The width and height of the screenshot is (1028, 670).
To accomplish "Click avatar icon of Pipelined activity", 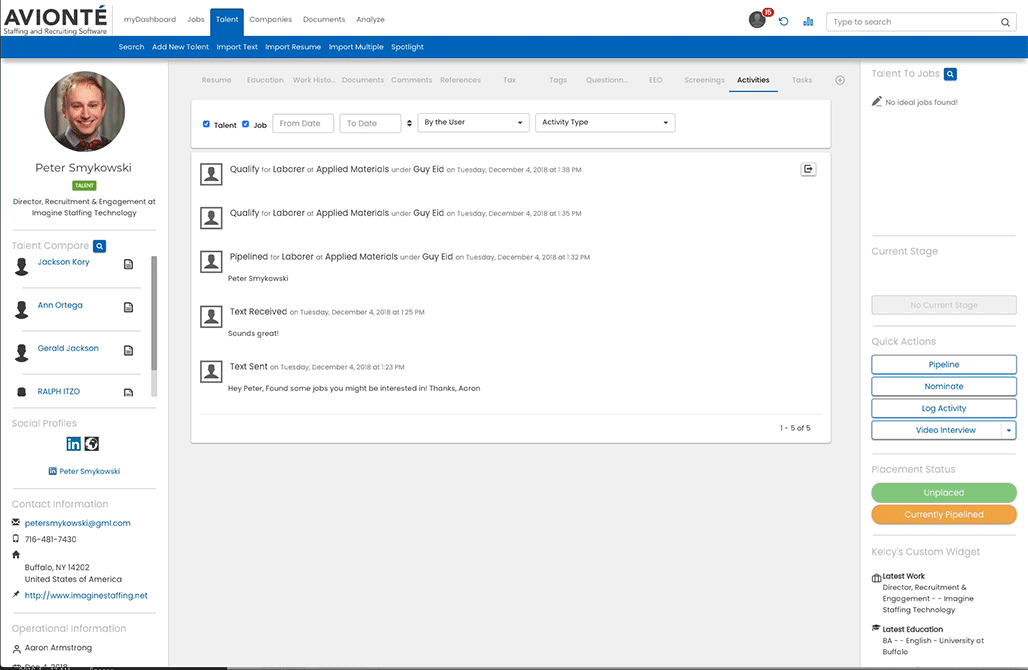I will click(211, 262).
